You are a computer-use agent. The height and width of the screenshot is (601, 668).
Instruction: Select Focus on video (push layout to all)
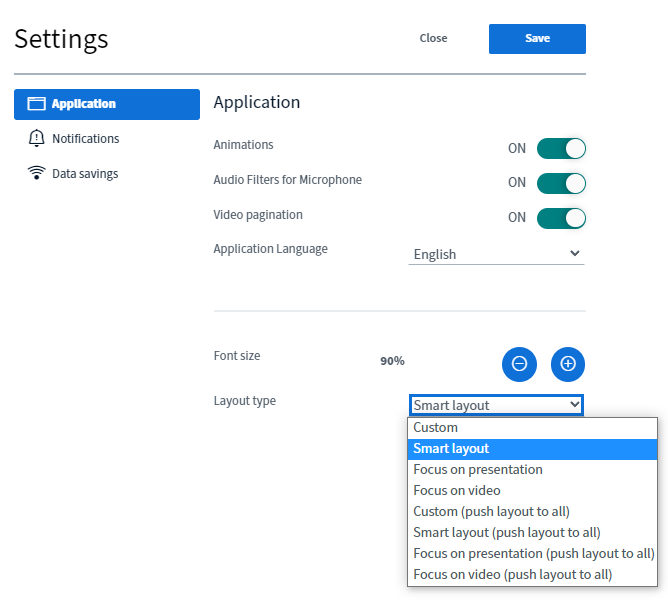(x=513, y=575)
